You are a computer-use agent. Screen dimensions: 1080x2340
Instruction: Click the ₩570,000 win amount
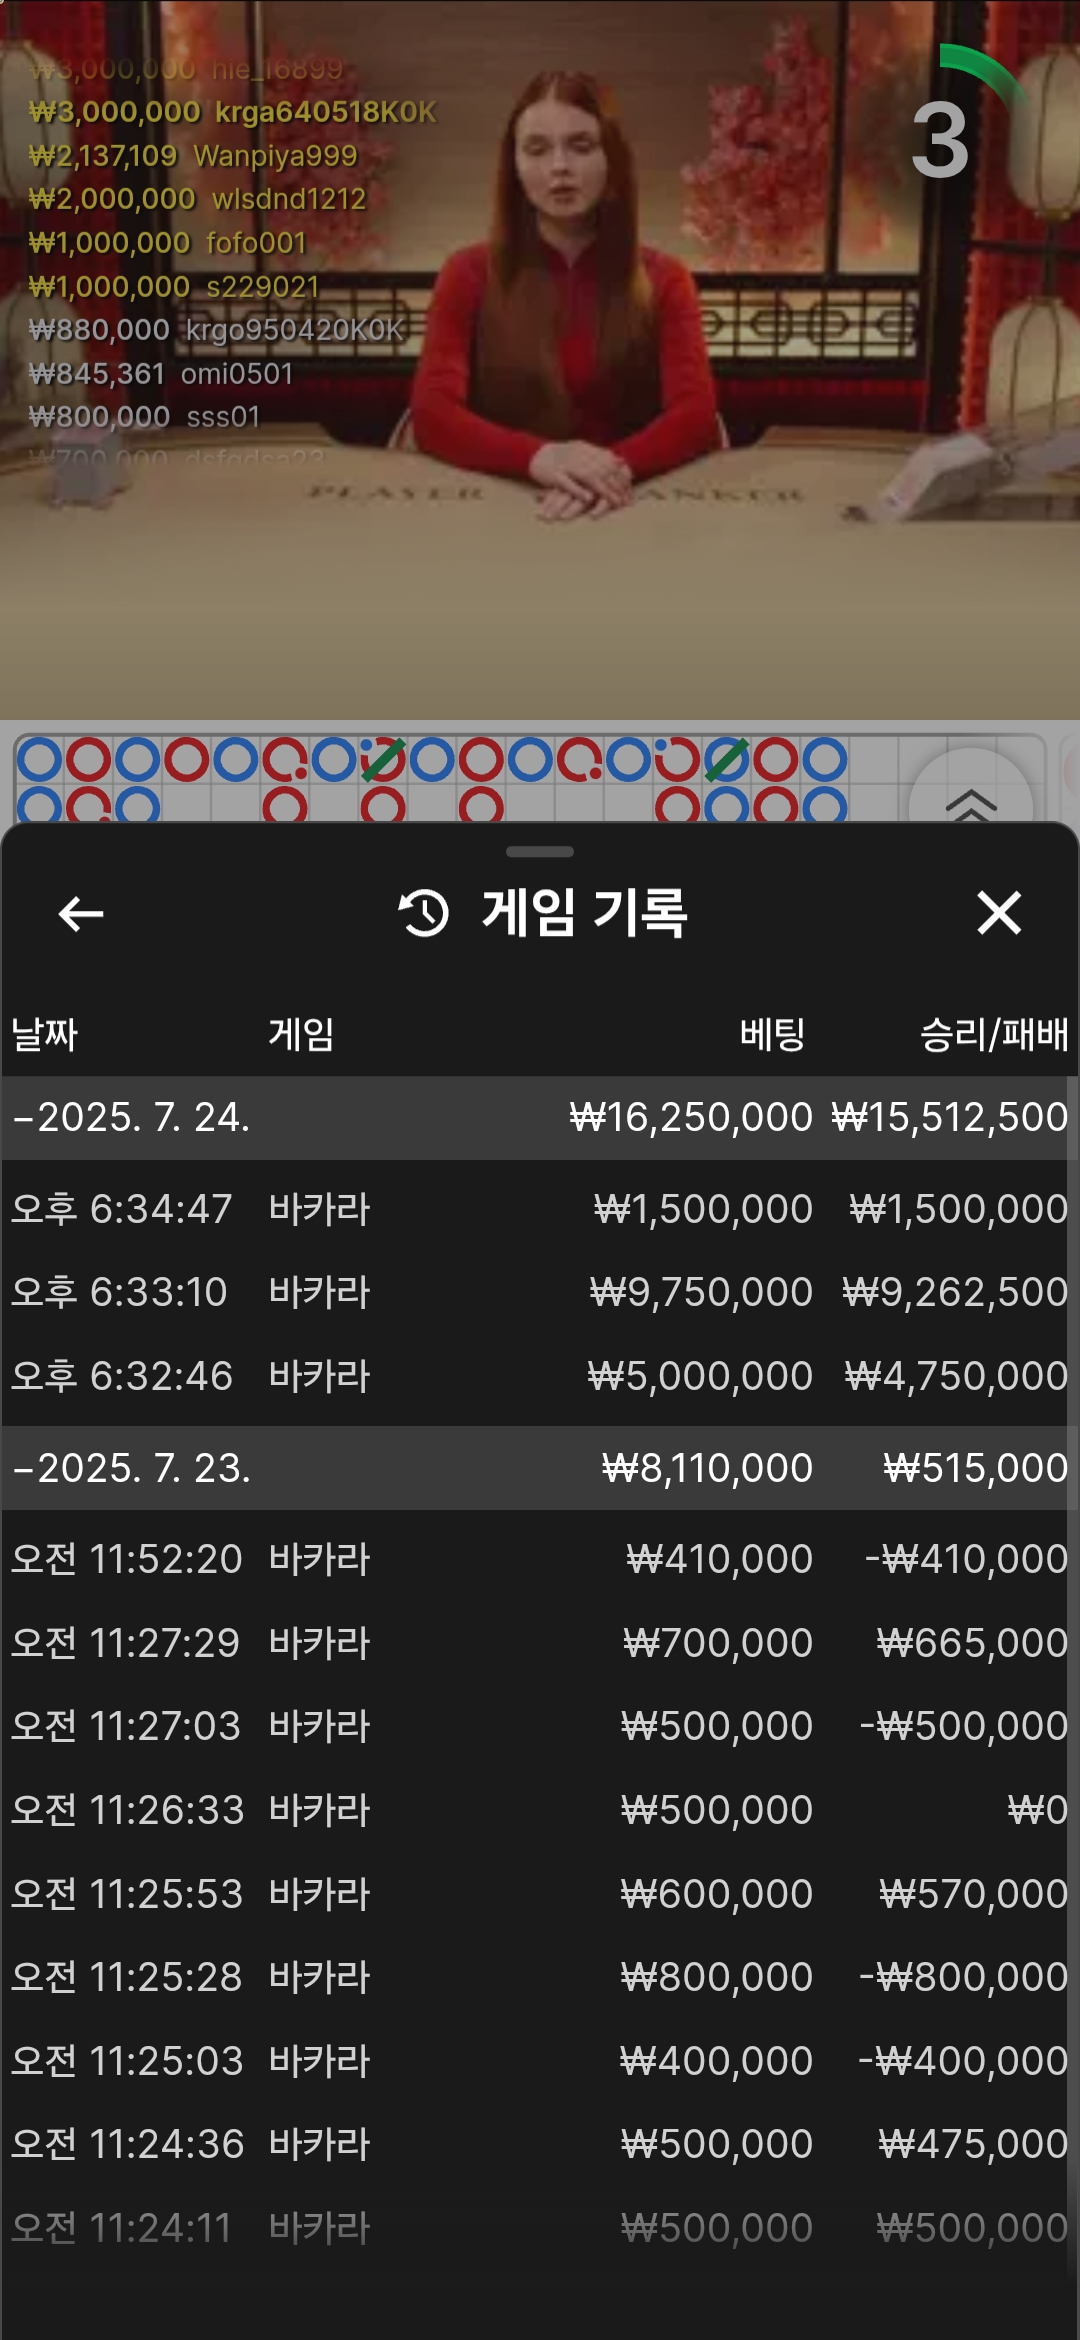pyautogui.click(x=974, y=1894)
